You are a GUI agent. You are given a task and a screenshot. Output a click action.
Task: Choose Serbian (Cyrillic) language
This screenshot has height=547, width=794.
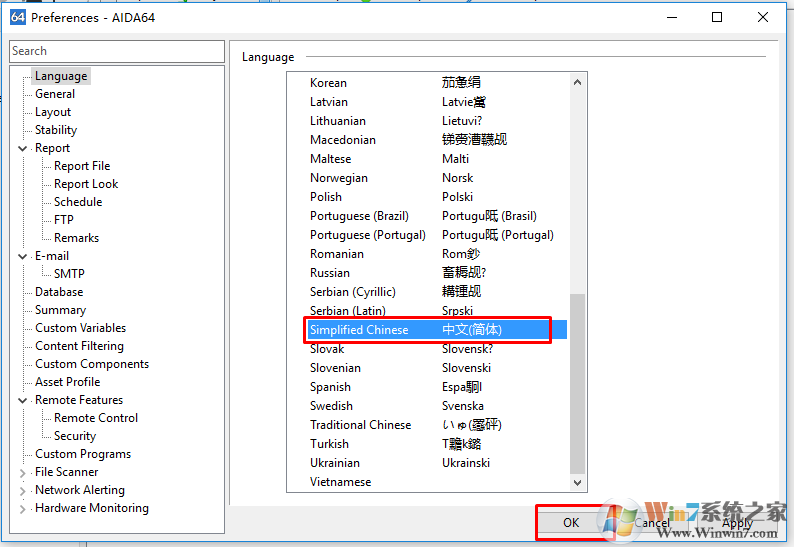pyautogui.click(x=428, y=292)
